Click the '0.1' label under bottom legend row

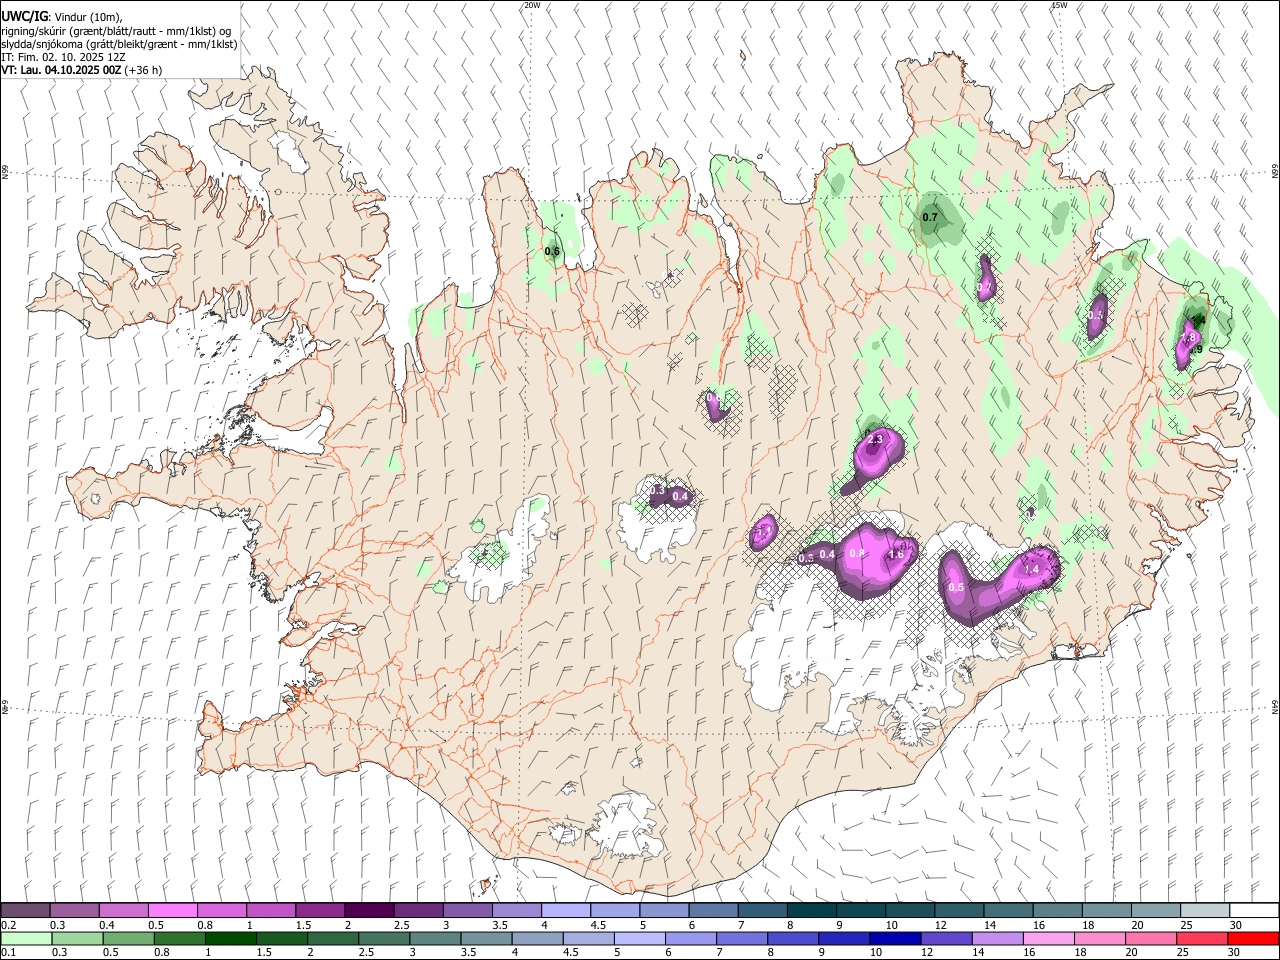click(x=9, y=953)
